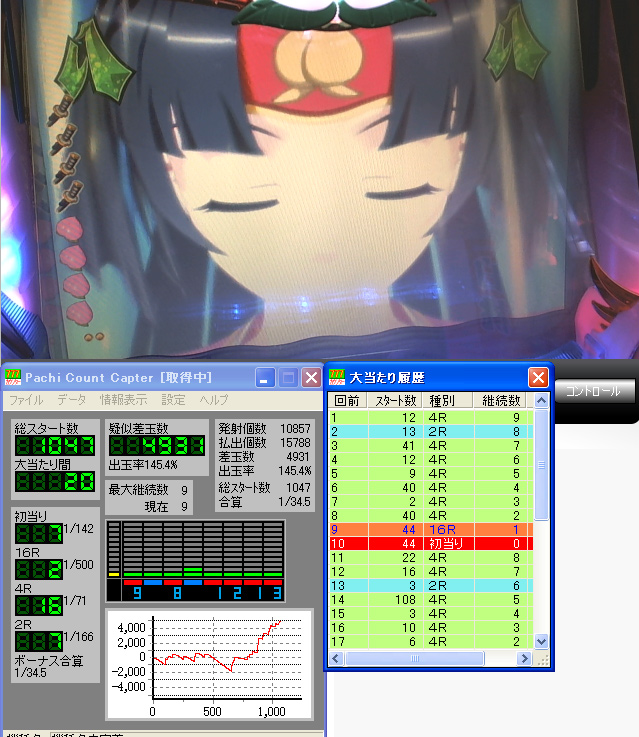Select history row 14 with 108 starts
Screen dimensions: 639x737
coord(431,600)
